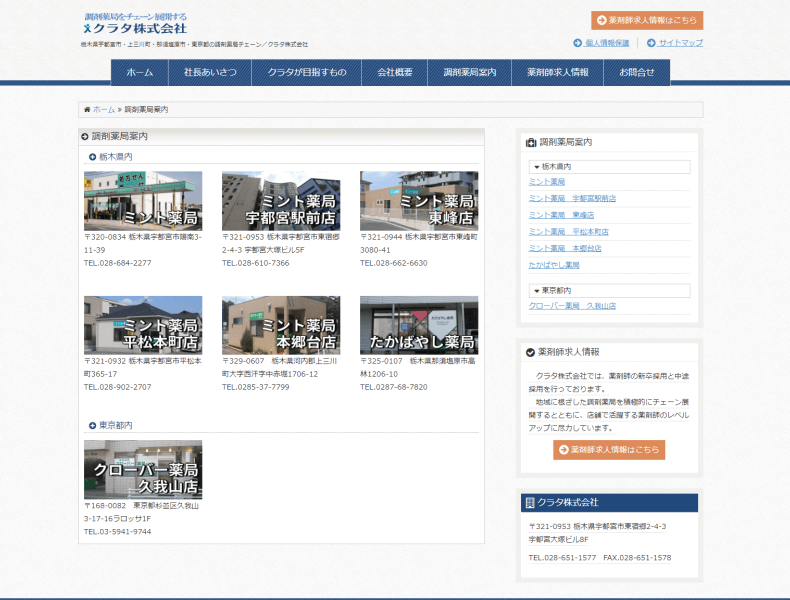Collapse the 東京都内 list in sidebar
Viewport: 790px width, 600px height.
536,290
